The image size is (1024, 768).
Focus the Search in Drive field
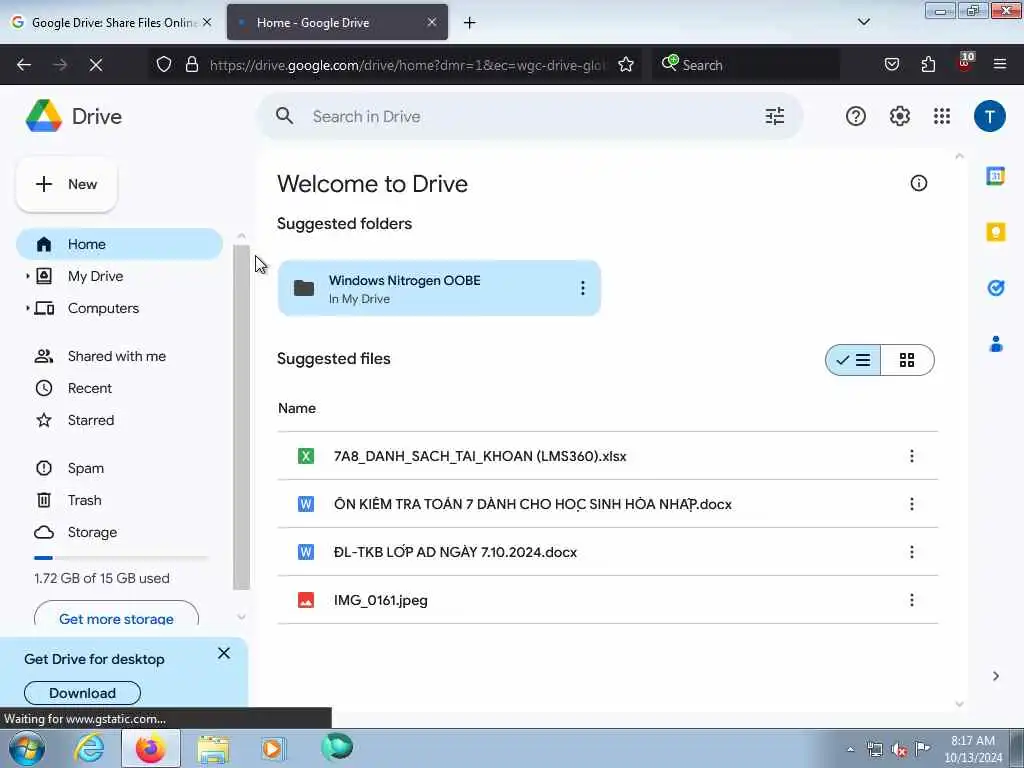pyautogui.click(x=529, y=116)
